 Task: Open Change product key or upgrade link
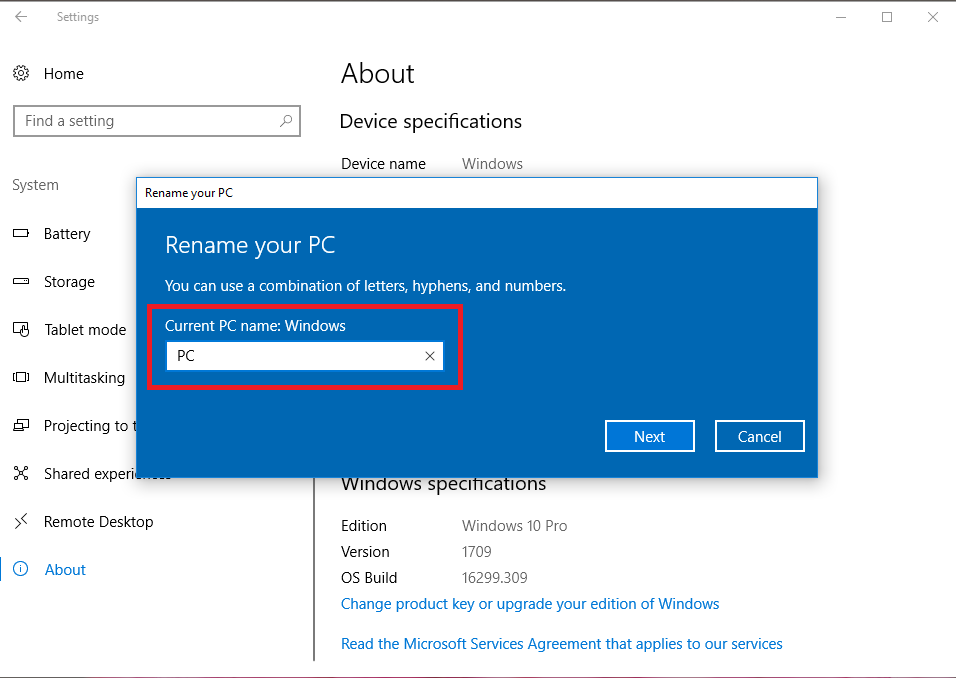tap(530, 604)
